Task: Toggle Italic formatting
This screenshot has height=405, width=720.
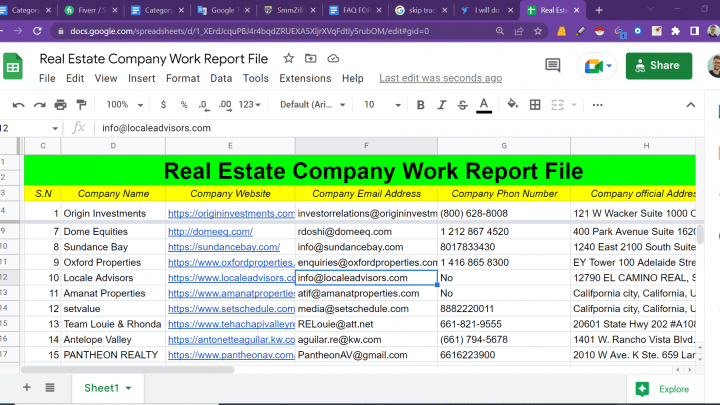Action: point(441,105)
